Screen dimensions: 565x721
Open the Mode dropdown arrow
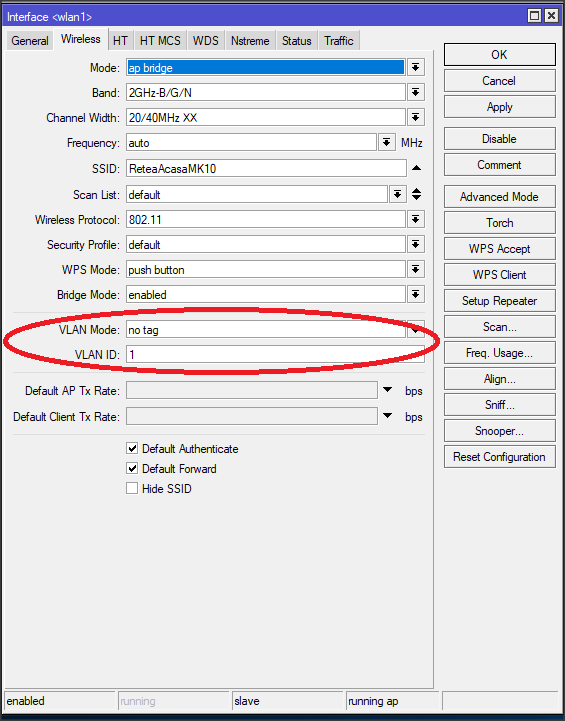coord(416,68)
